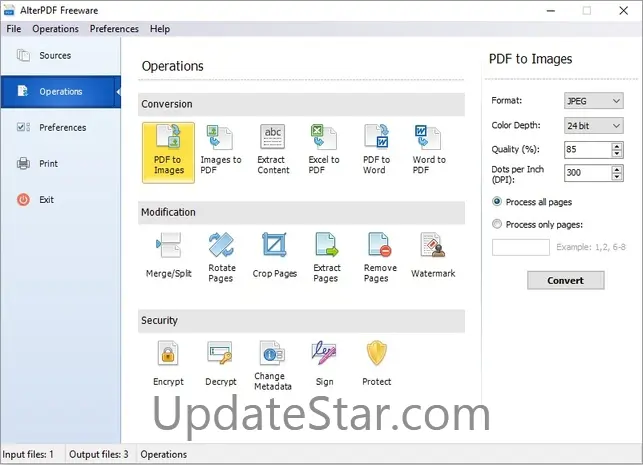Decrease DPI value with down arrow
The image size is (643, 465).
click(617, 177)
